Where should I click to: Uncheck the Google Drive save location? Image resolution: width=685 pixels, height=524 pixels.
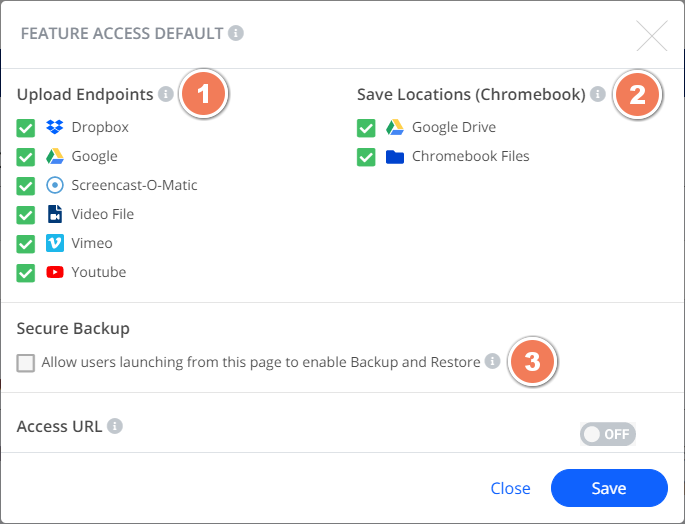366,128
